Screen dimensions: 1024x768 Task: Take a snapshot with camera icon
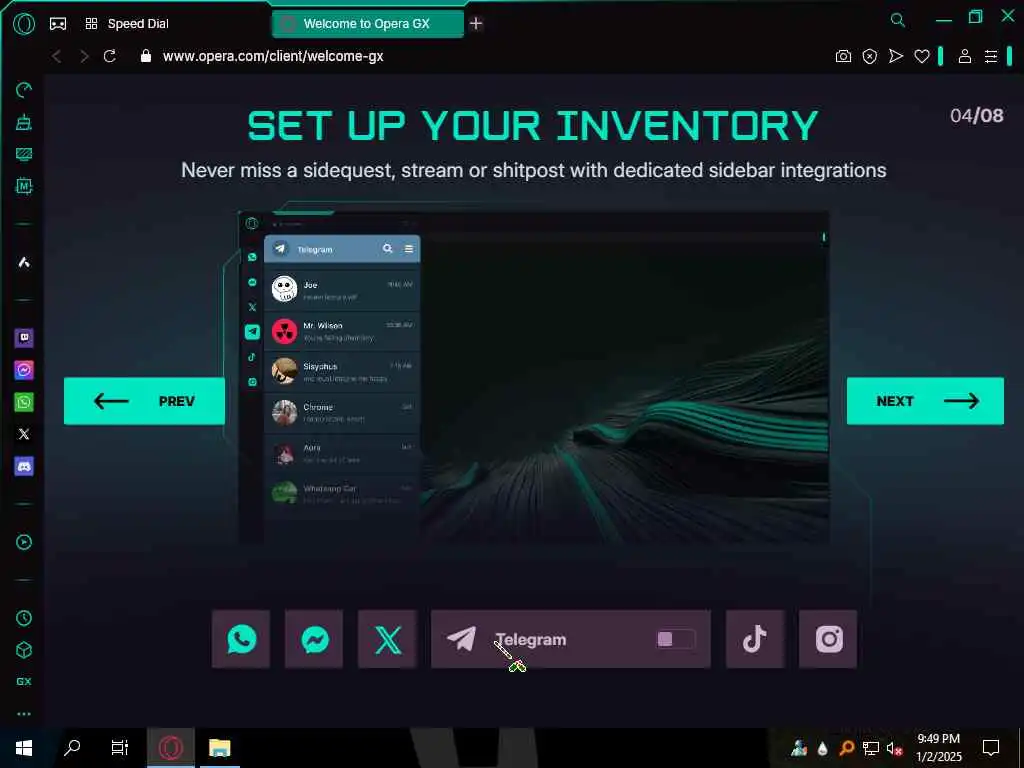pos(843,57)
